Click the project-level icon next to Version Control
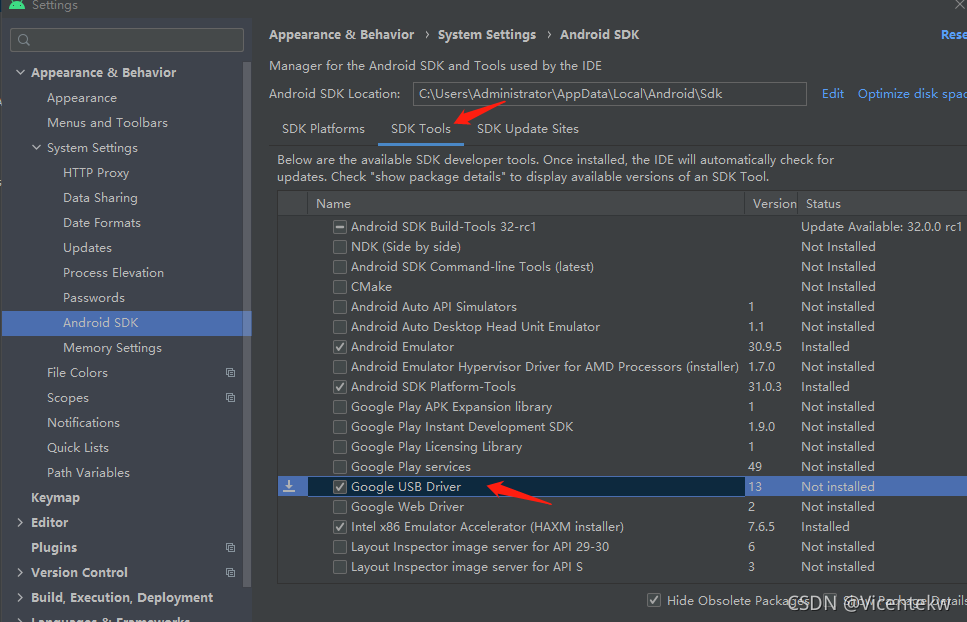 pos(231,573)
